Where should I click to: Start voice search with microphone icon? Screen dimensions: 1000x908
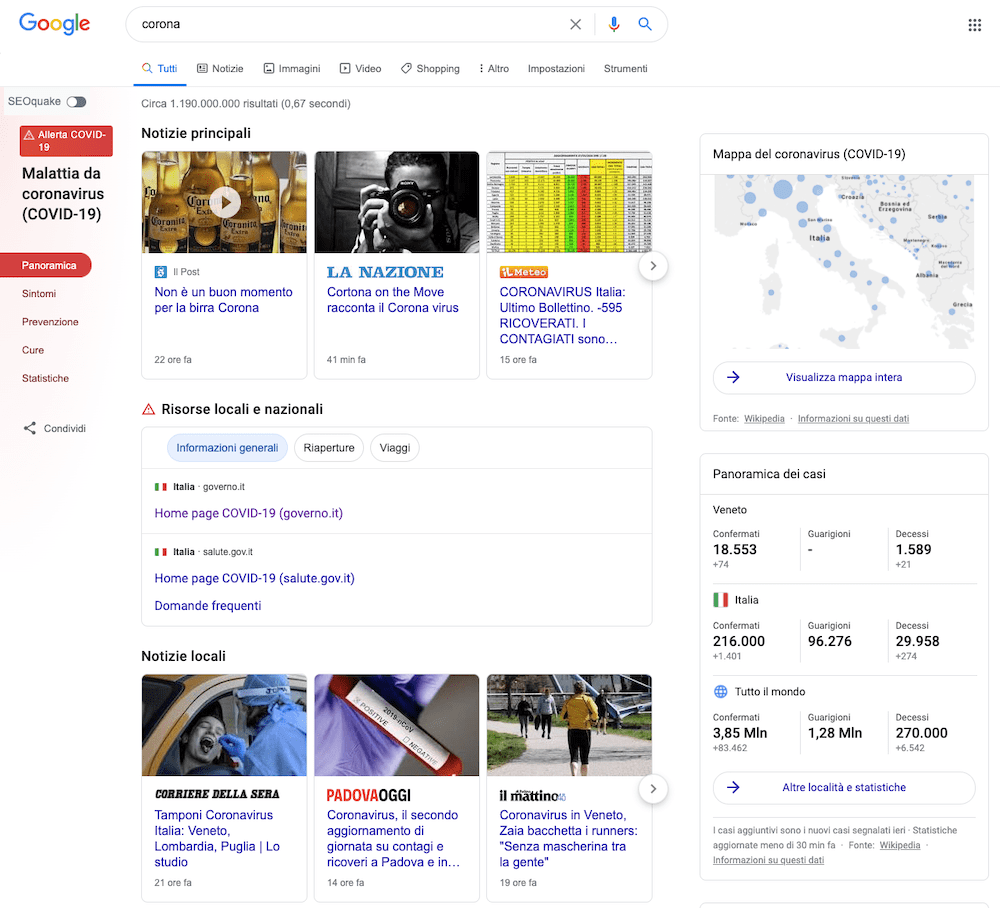pyautogui.click(x=614, y=24)
